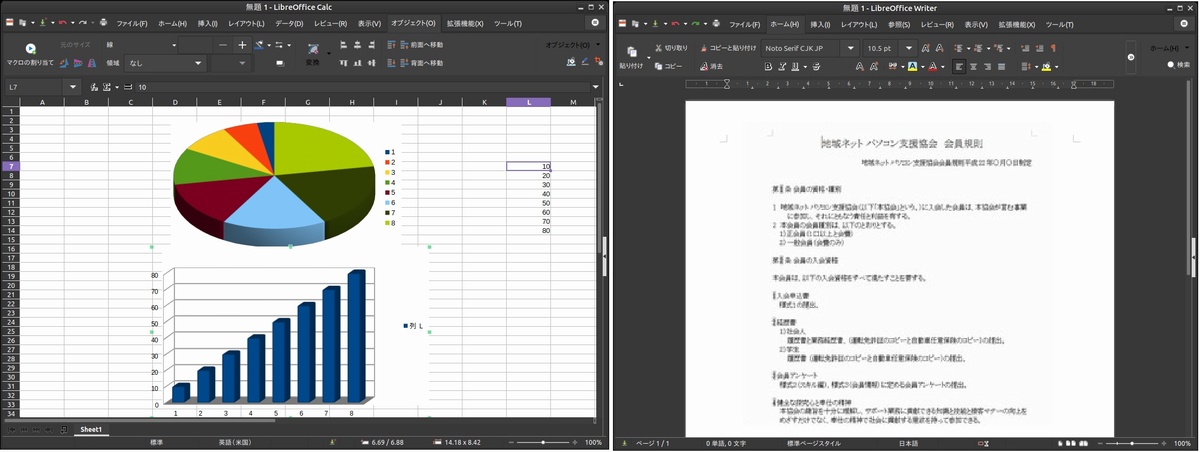Click the red font color icon in Writer
This screenshot has width=1200, height=452.
pyautogui.click(x=932, y=66)
